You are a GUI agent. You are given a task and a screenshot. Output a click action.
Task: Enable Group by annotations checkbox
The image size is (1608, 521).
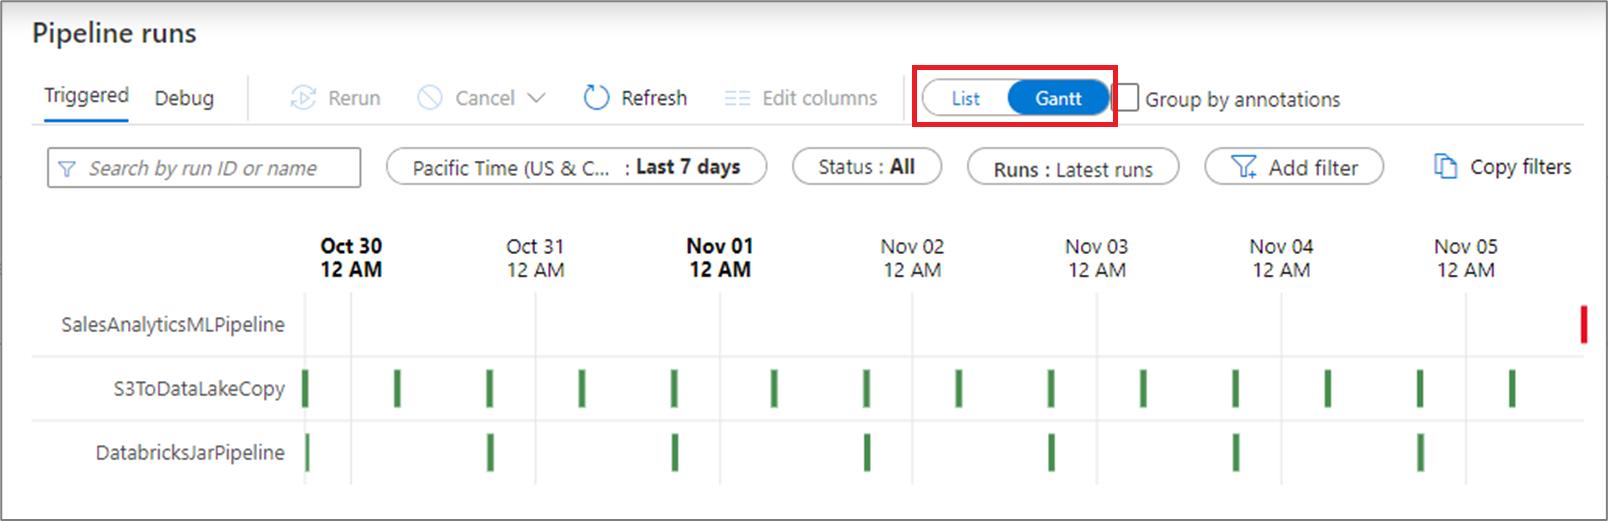(x=1127, y=98)
